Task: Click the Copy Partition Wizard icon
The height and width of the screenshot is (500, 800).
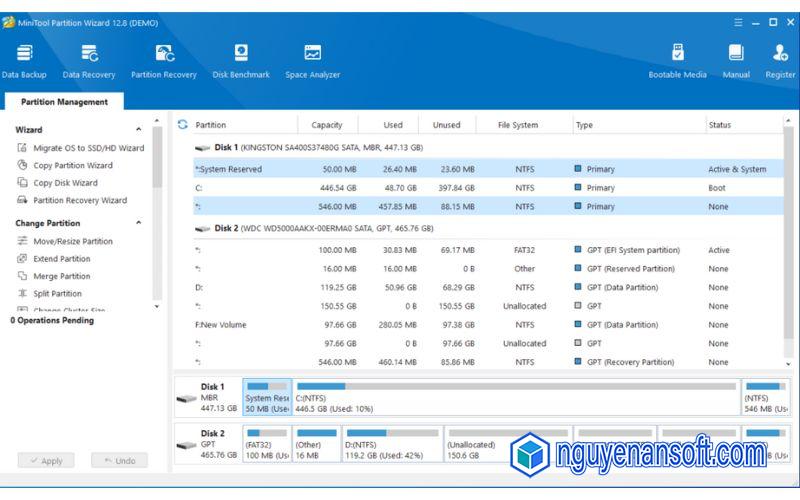Action: pos(22,165)
